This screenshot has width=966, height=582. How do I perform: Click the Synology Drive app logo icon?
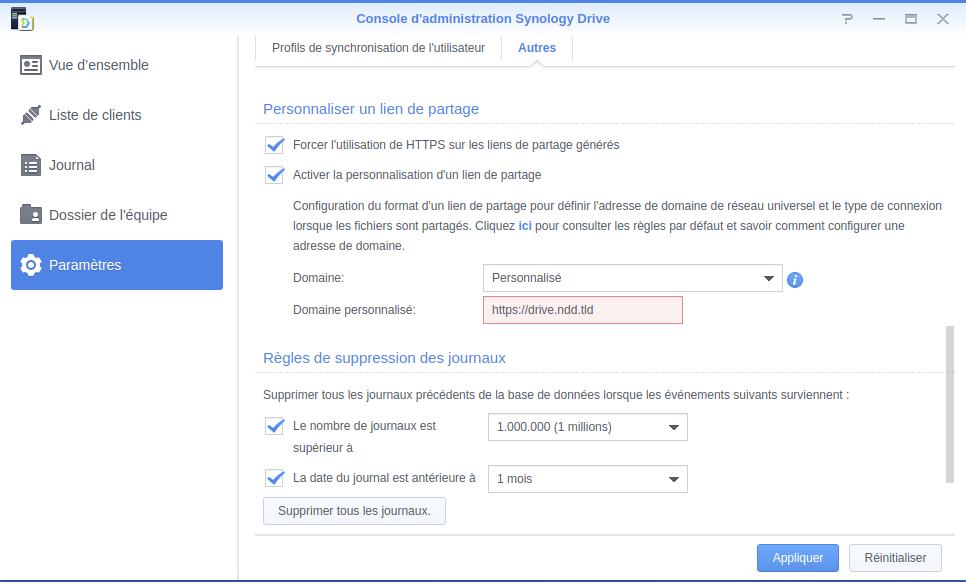pos(22,18)
